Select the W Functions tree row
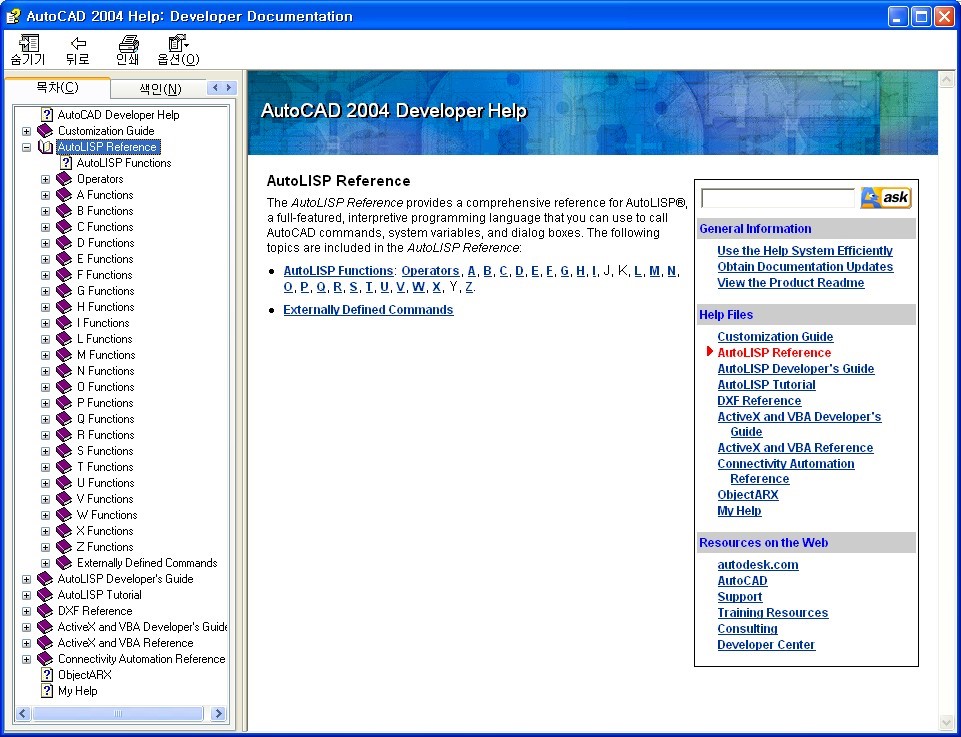 (x=107, y=515)
